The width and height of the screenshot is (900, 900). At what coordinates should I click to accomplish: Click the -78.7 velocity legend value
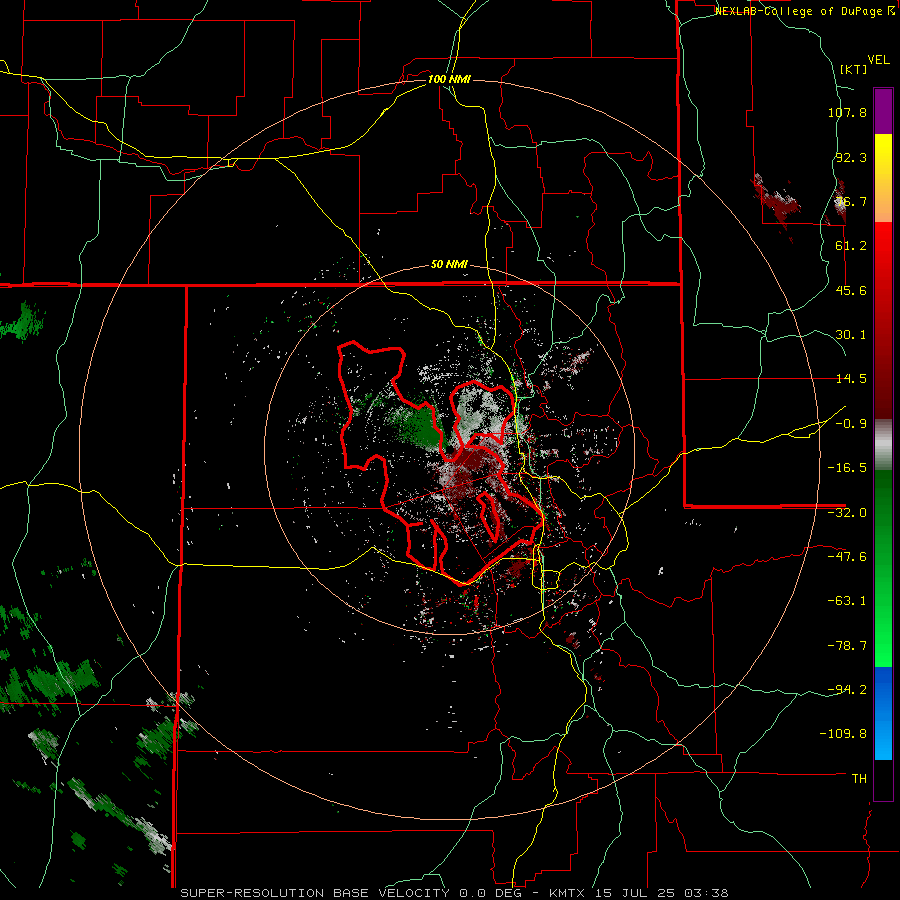pyautogui.click(x=847, y=646)
